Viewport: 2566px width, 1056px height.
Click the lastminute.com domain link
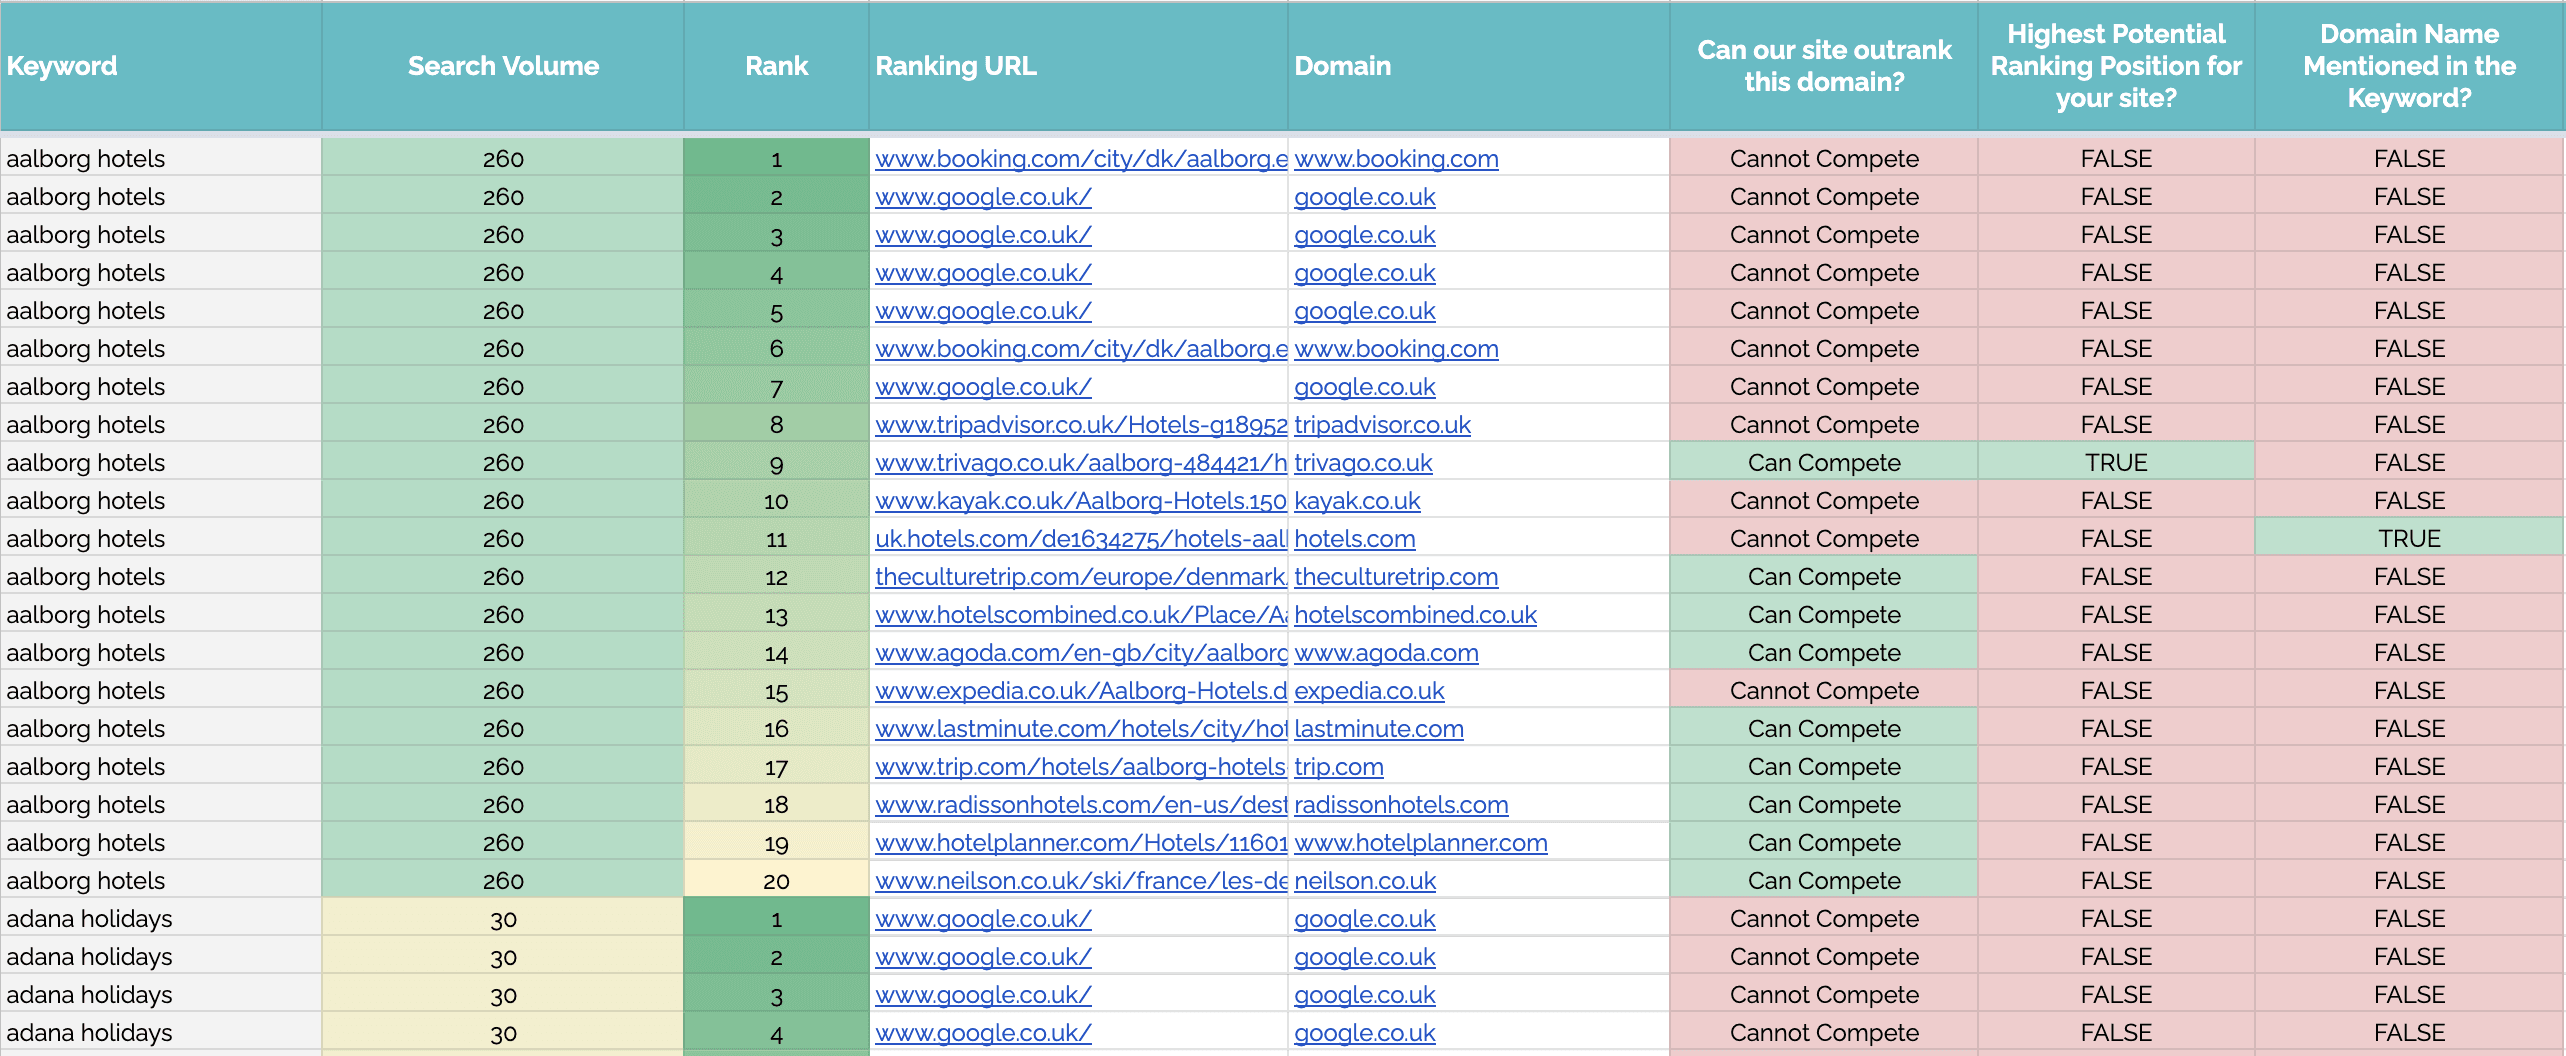pos(1378,729)
